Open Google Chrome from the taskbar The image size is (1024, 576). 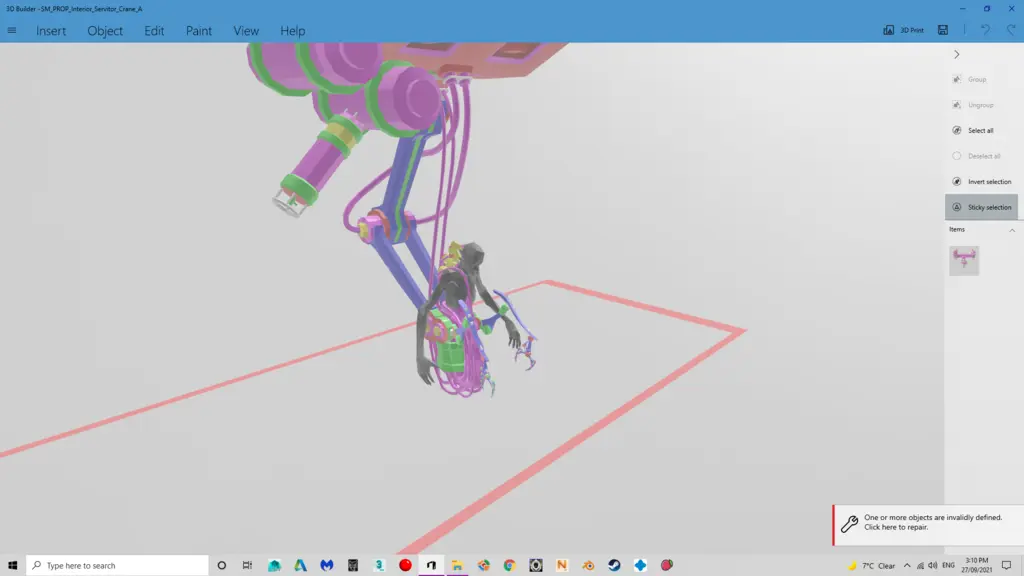coord(508,565)
